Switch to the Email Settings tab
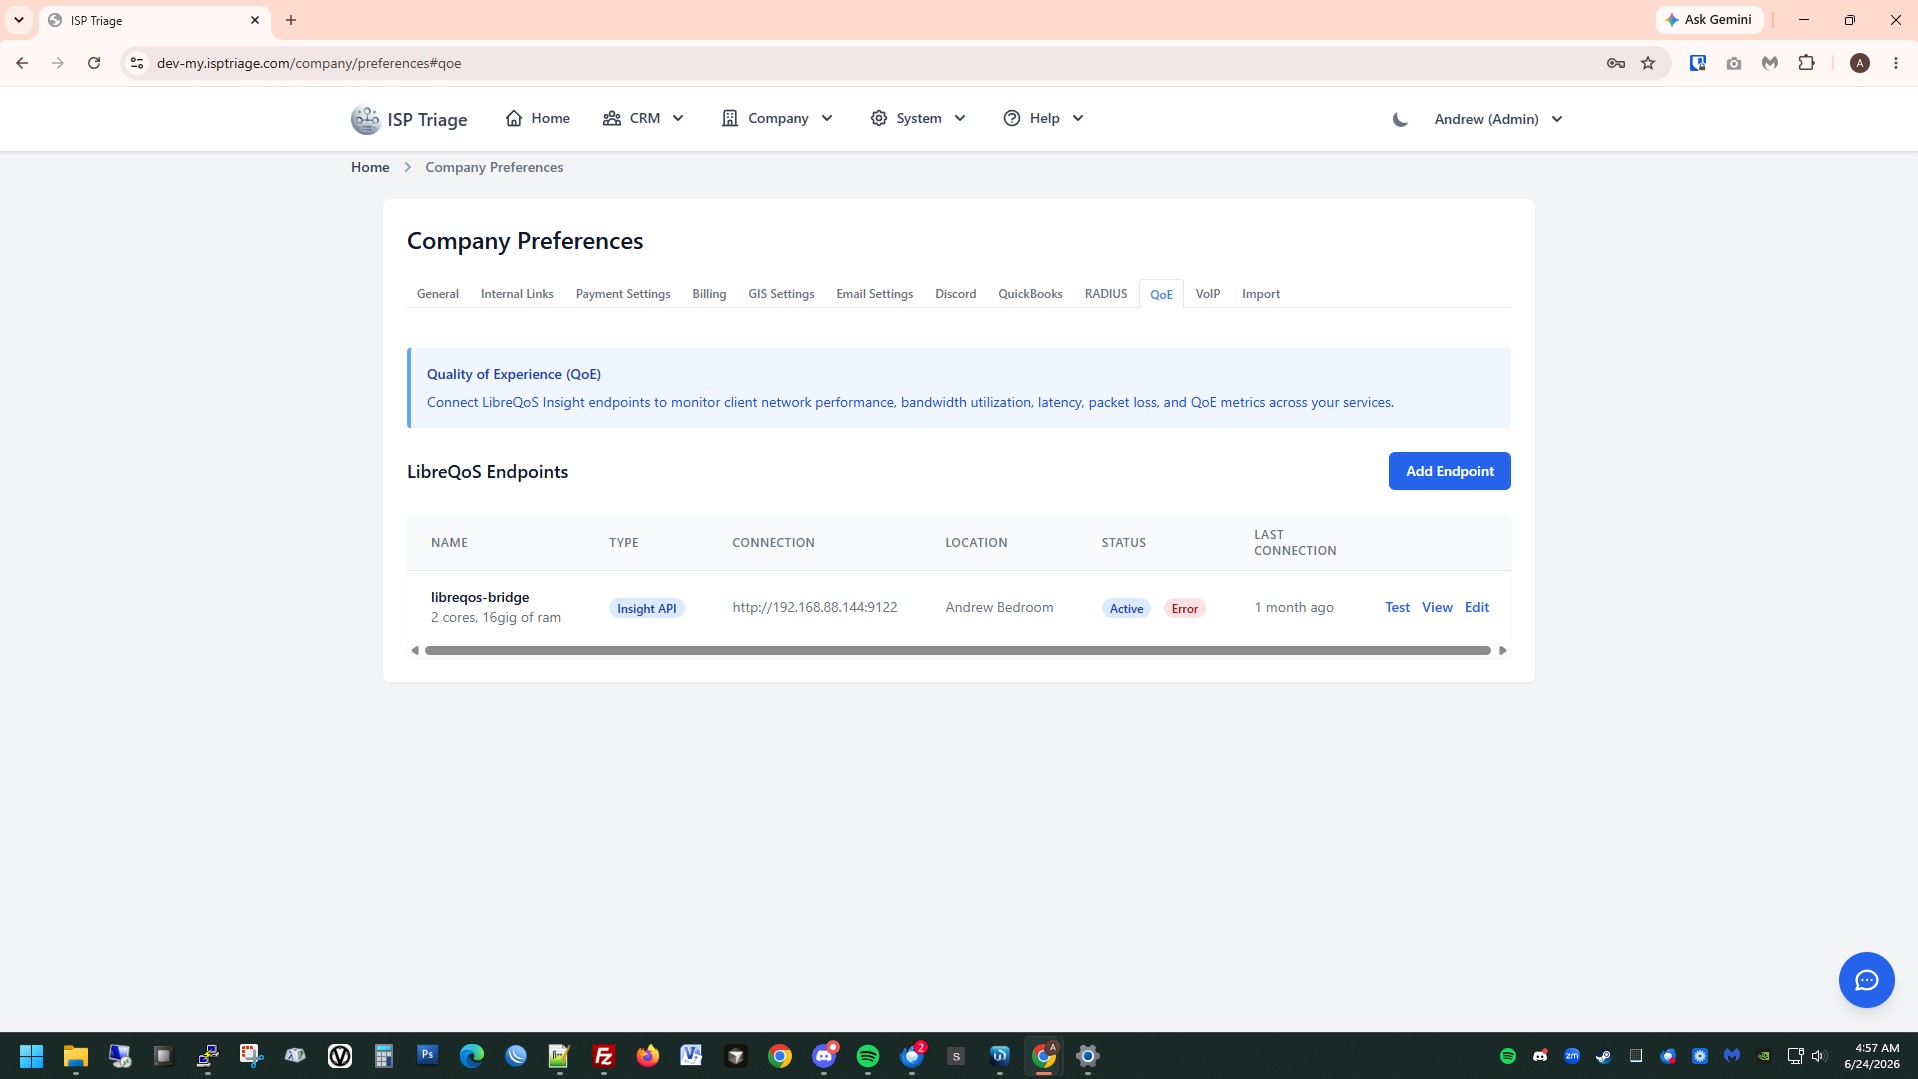This screenshot has height=1079, width=1918. [875, 294]
